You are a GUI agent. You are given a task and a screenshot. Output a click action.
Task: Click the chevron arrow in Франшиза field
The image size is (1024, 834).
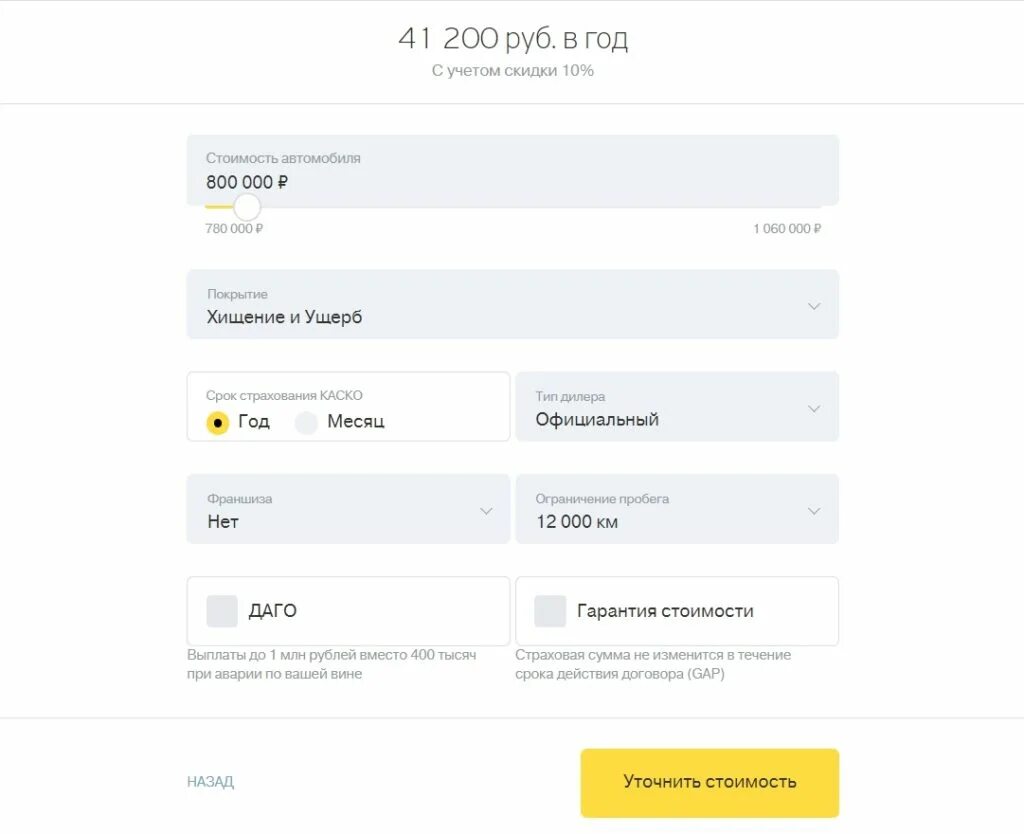click(486, 511)
